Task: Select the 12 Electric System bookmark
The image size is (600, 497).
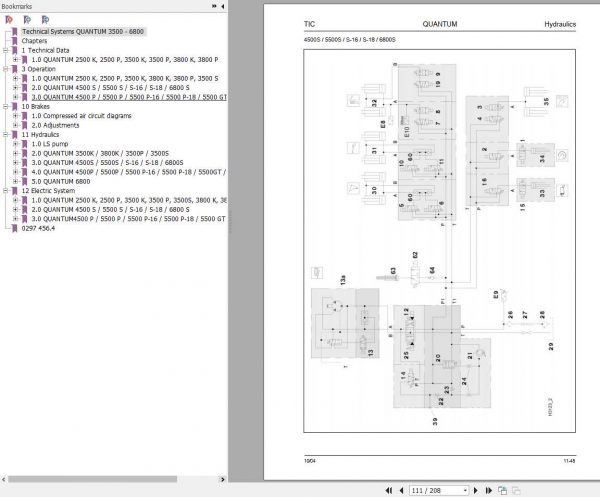Action: 48,191
